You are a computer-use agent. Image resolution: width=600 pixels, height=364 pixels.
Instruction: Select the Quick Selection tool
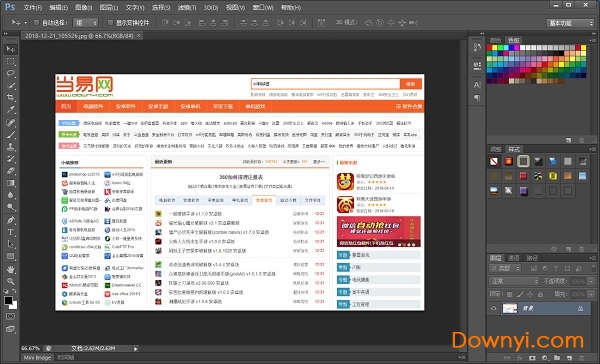pyautogui.click(x=10, y=85)
